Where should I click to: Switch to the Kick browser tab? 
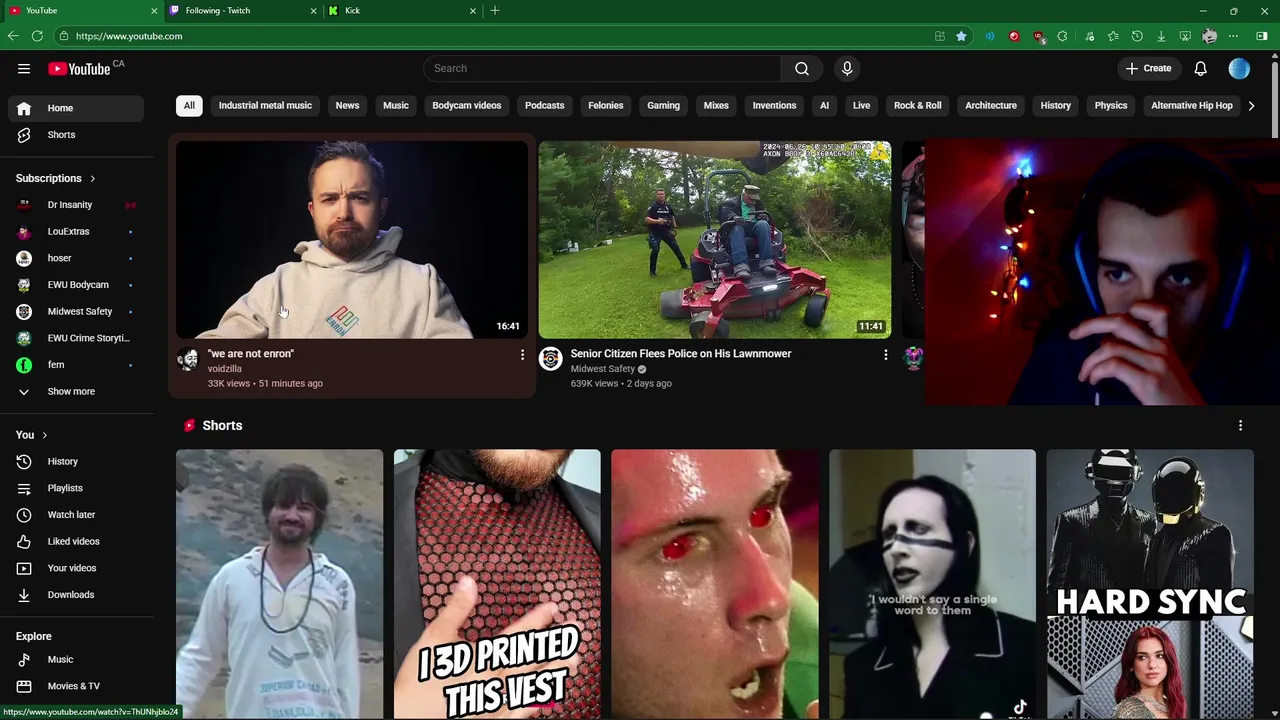point(403,10)
